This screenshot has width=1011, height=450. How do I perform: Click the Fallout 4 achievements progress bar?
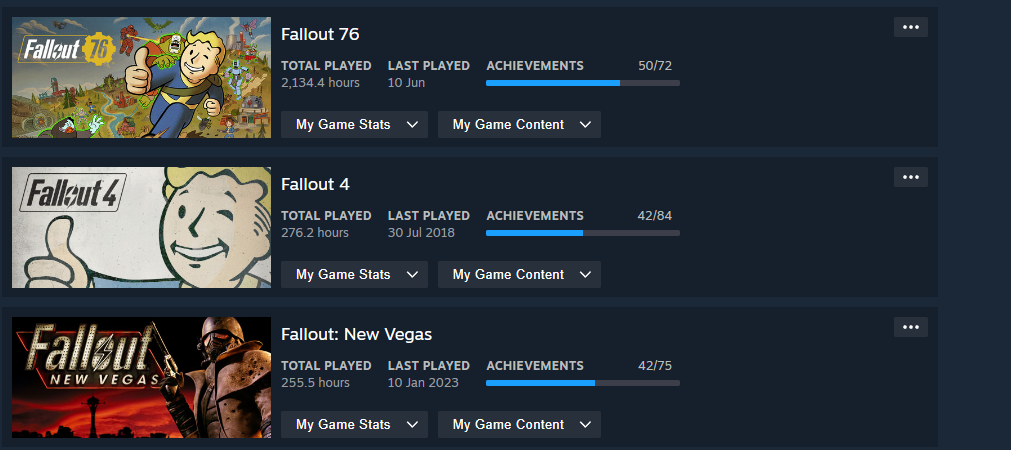tap(583, 233)
